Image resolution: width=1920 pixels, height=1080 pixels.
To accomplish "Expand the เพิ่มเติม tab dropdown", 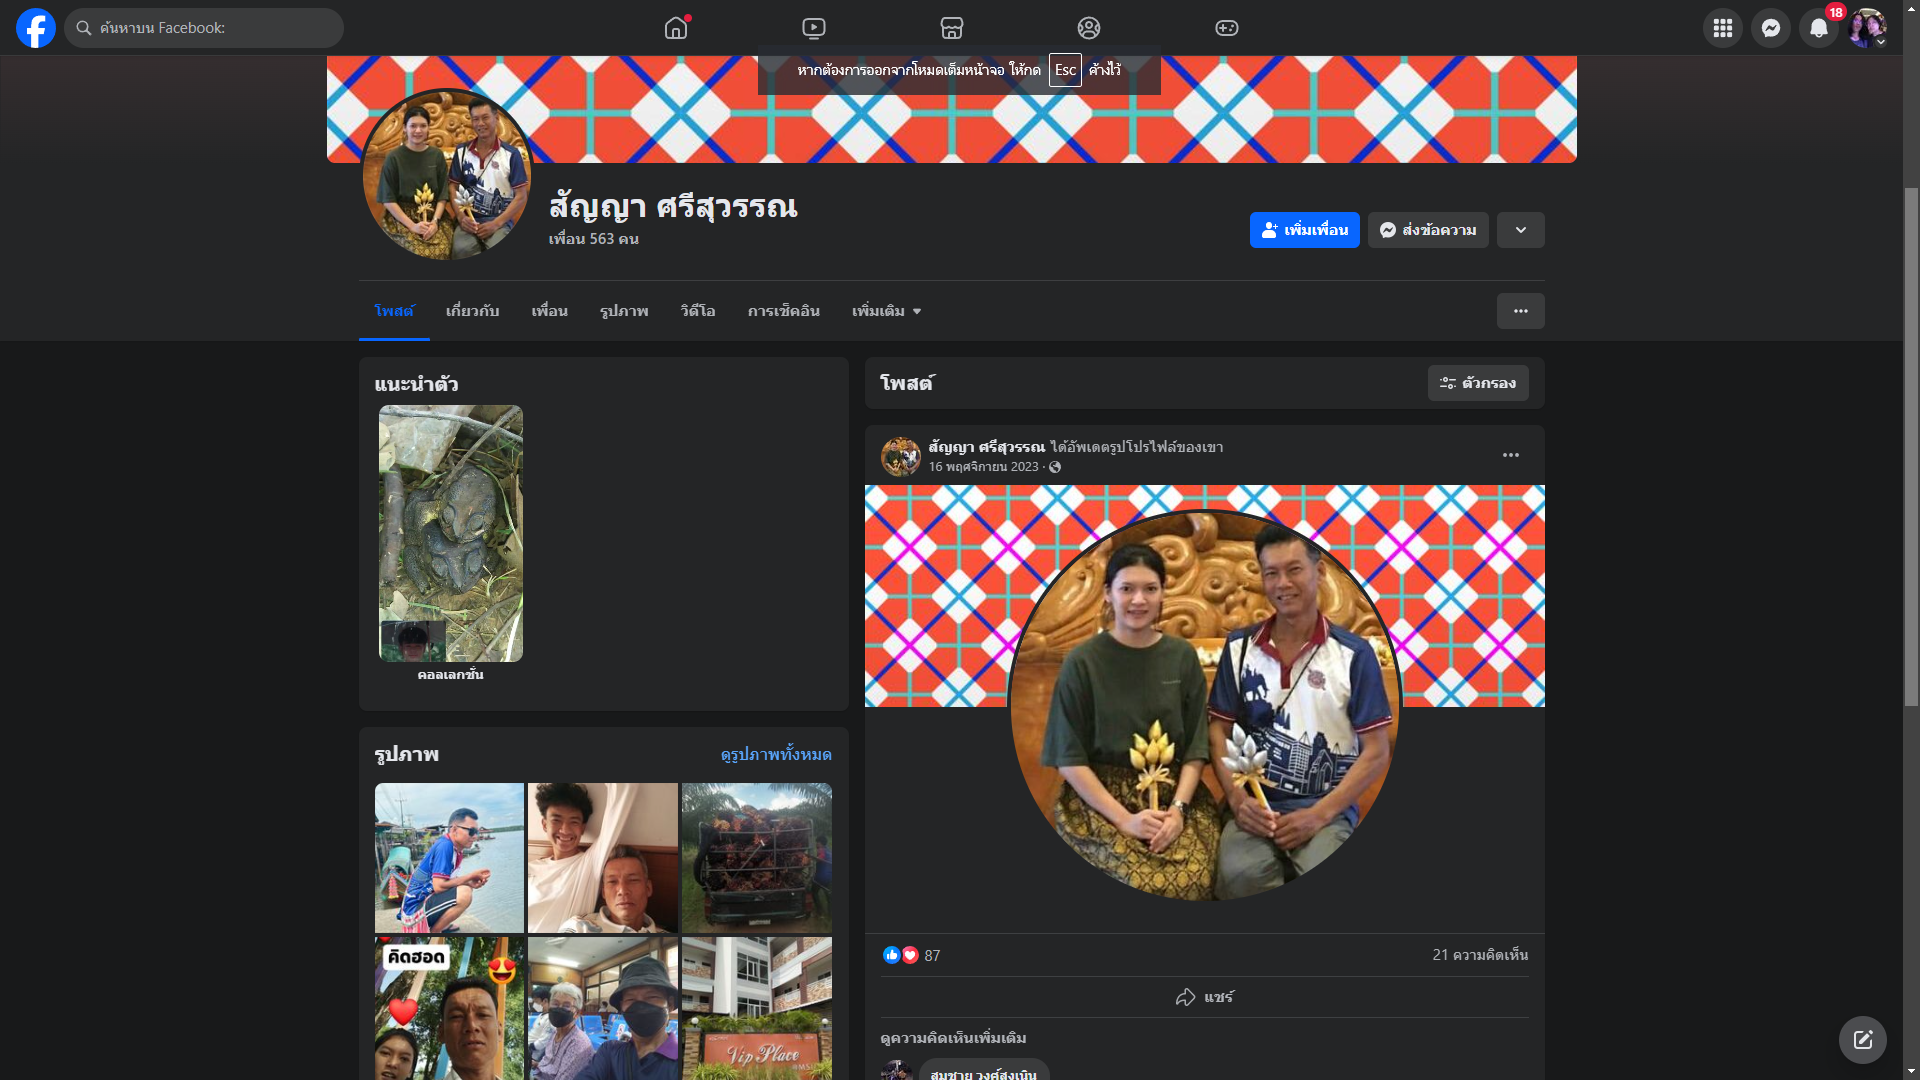I will [886, 311].
